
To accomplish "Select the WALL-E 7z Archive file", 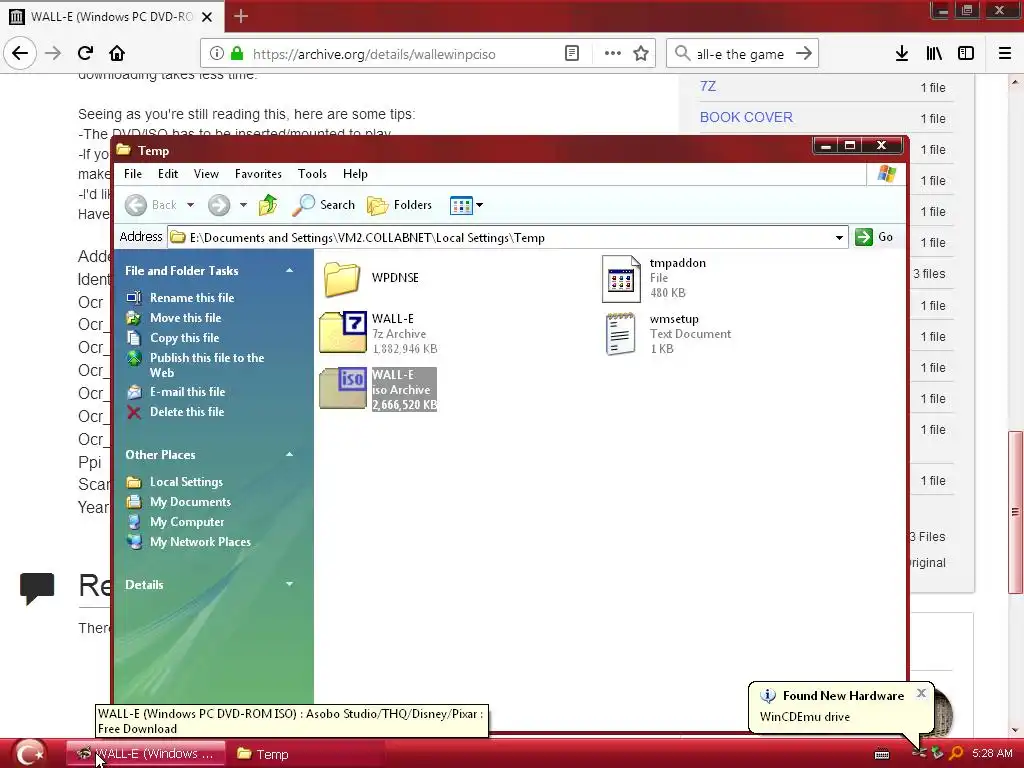I will point(379,334).
